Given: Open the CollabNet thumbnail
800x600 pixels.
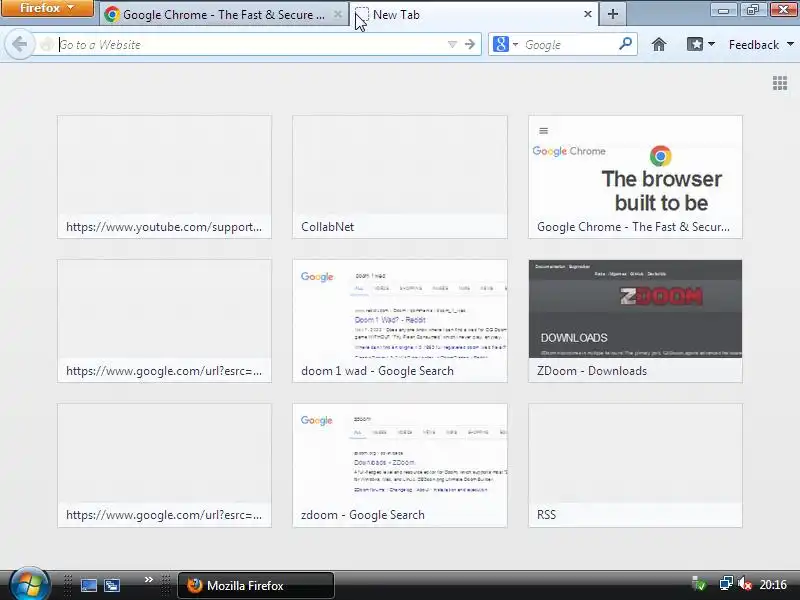Looking at the screenshot, I should [399, 177].
